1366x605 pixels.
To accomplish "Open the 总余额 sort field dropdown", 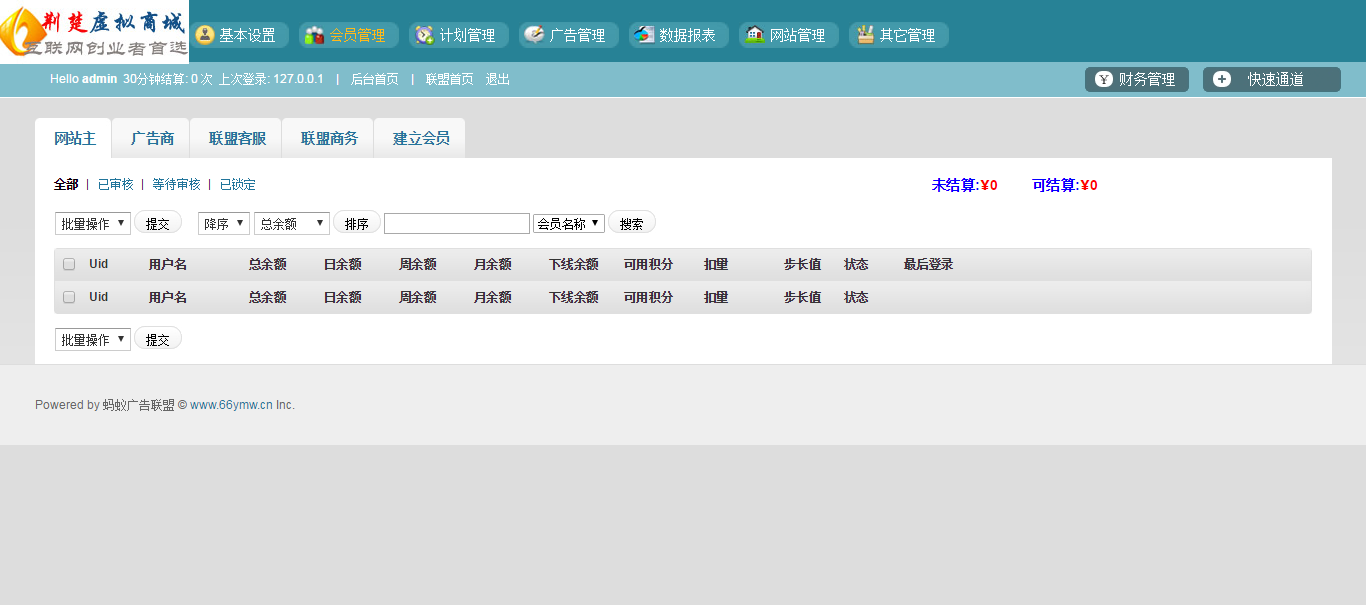I will click(292, 223).
